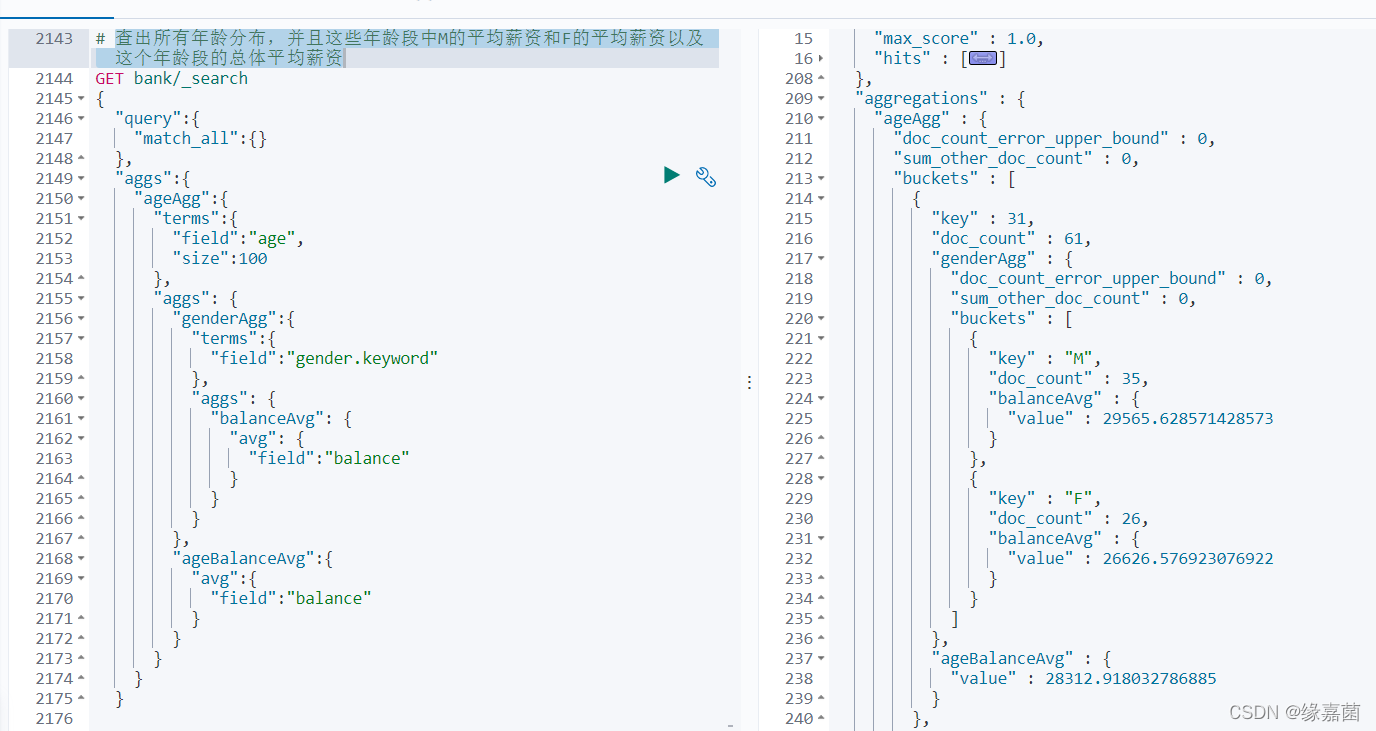
Task: Click "doc_count_error_upper_bound" on line 211
Action: pyautogui.click(x=1031, y=139)
